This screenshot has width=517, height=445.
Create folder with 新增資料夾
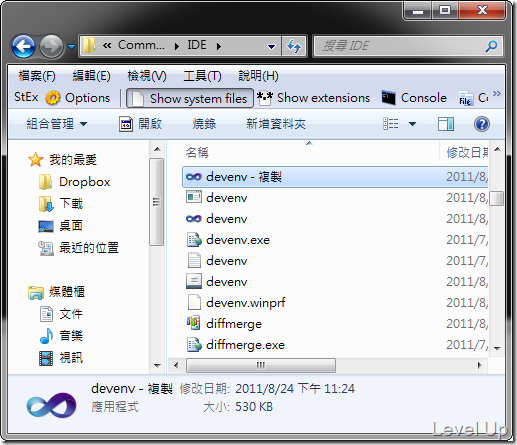tap(276, 124)
